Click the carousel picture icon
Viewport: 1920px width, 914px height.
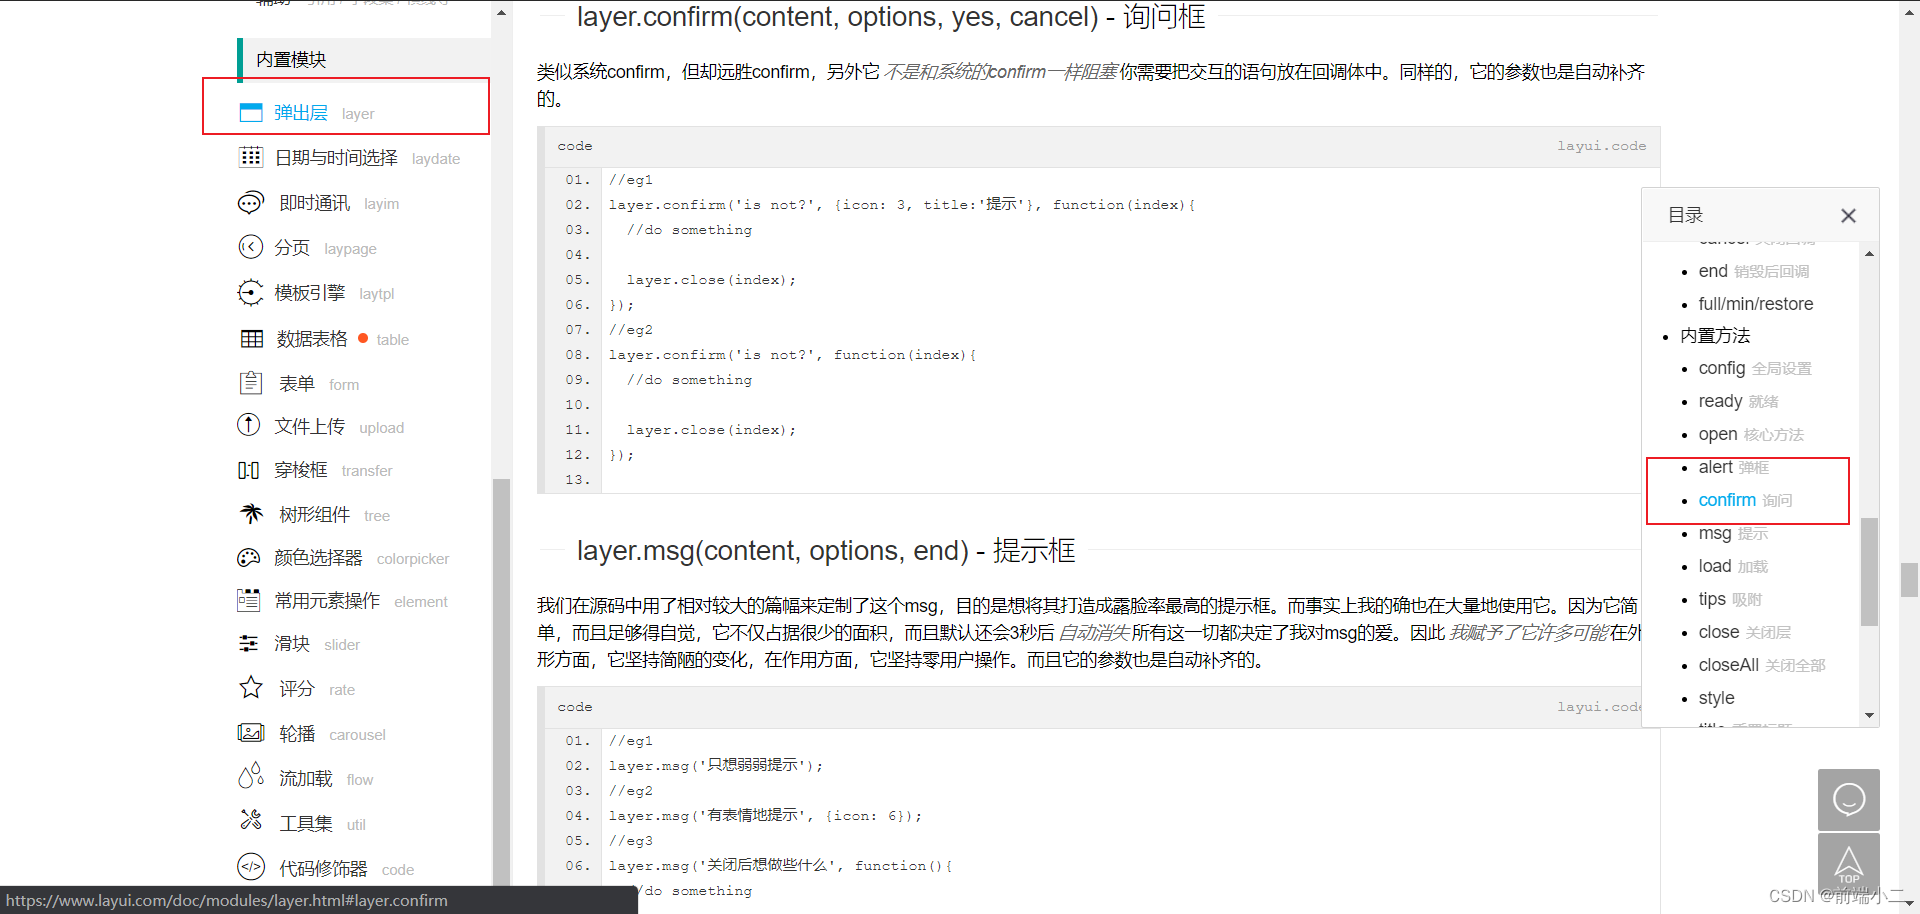tap(251, 733)
